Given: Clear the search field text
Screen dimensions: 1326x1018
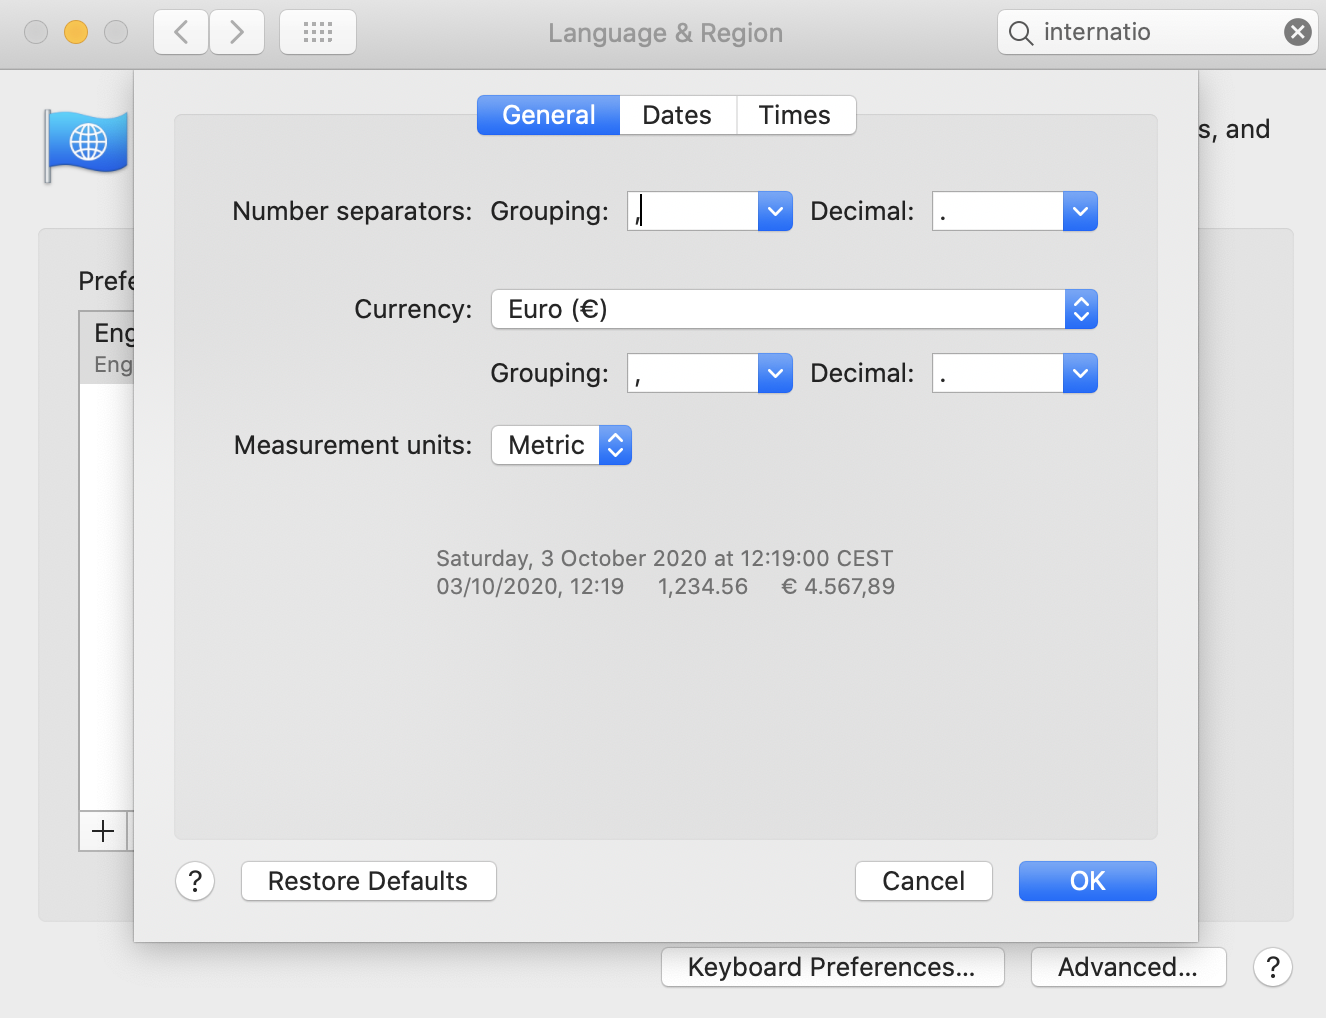Looking at the screenshot, I should tap(1297, 32).
